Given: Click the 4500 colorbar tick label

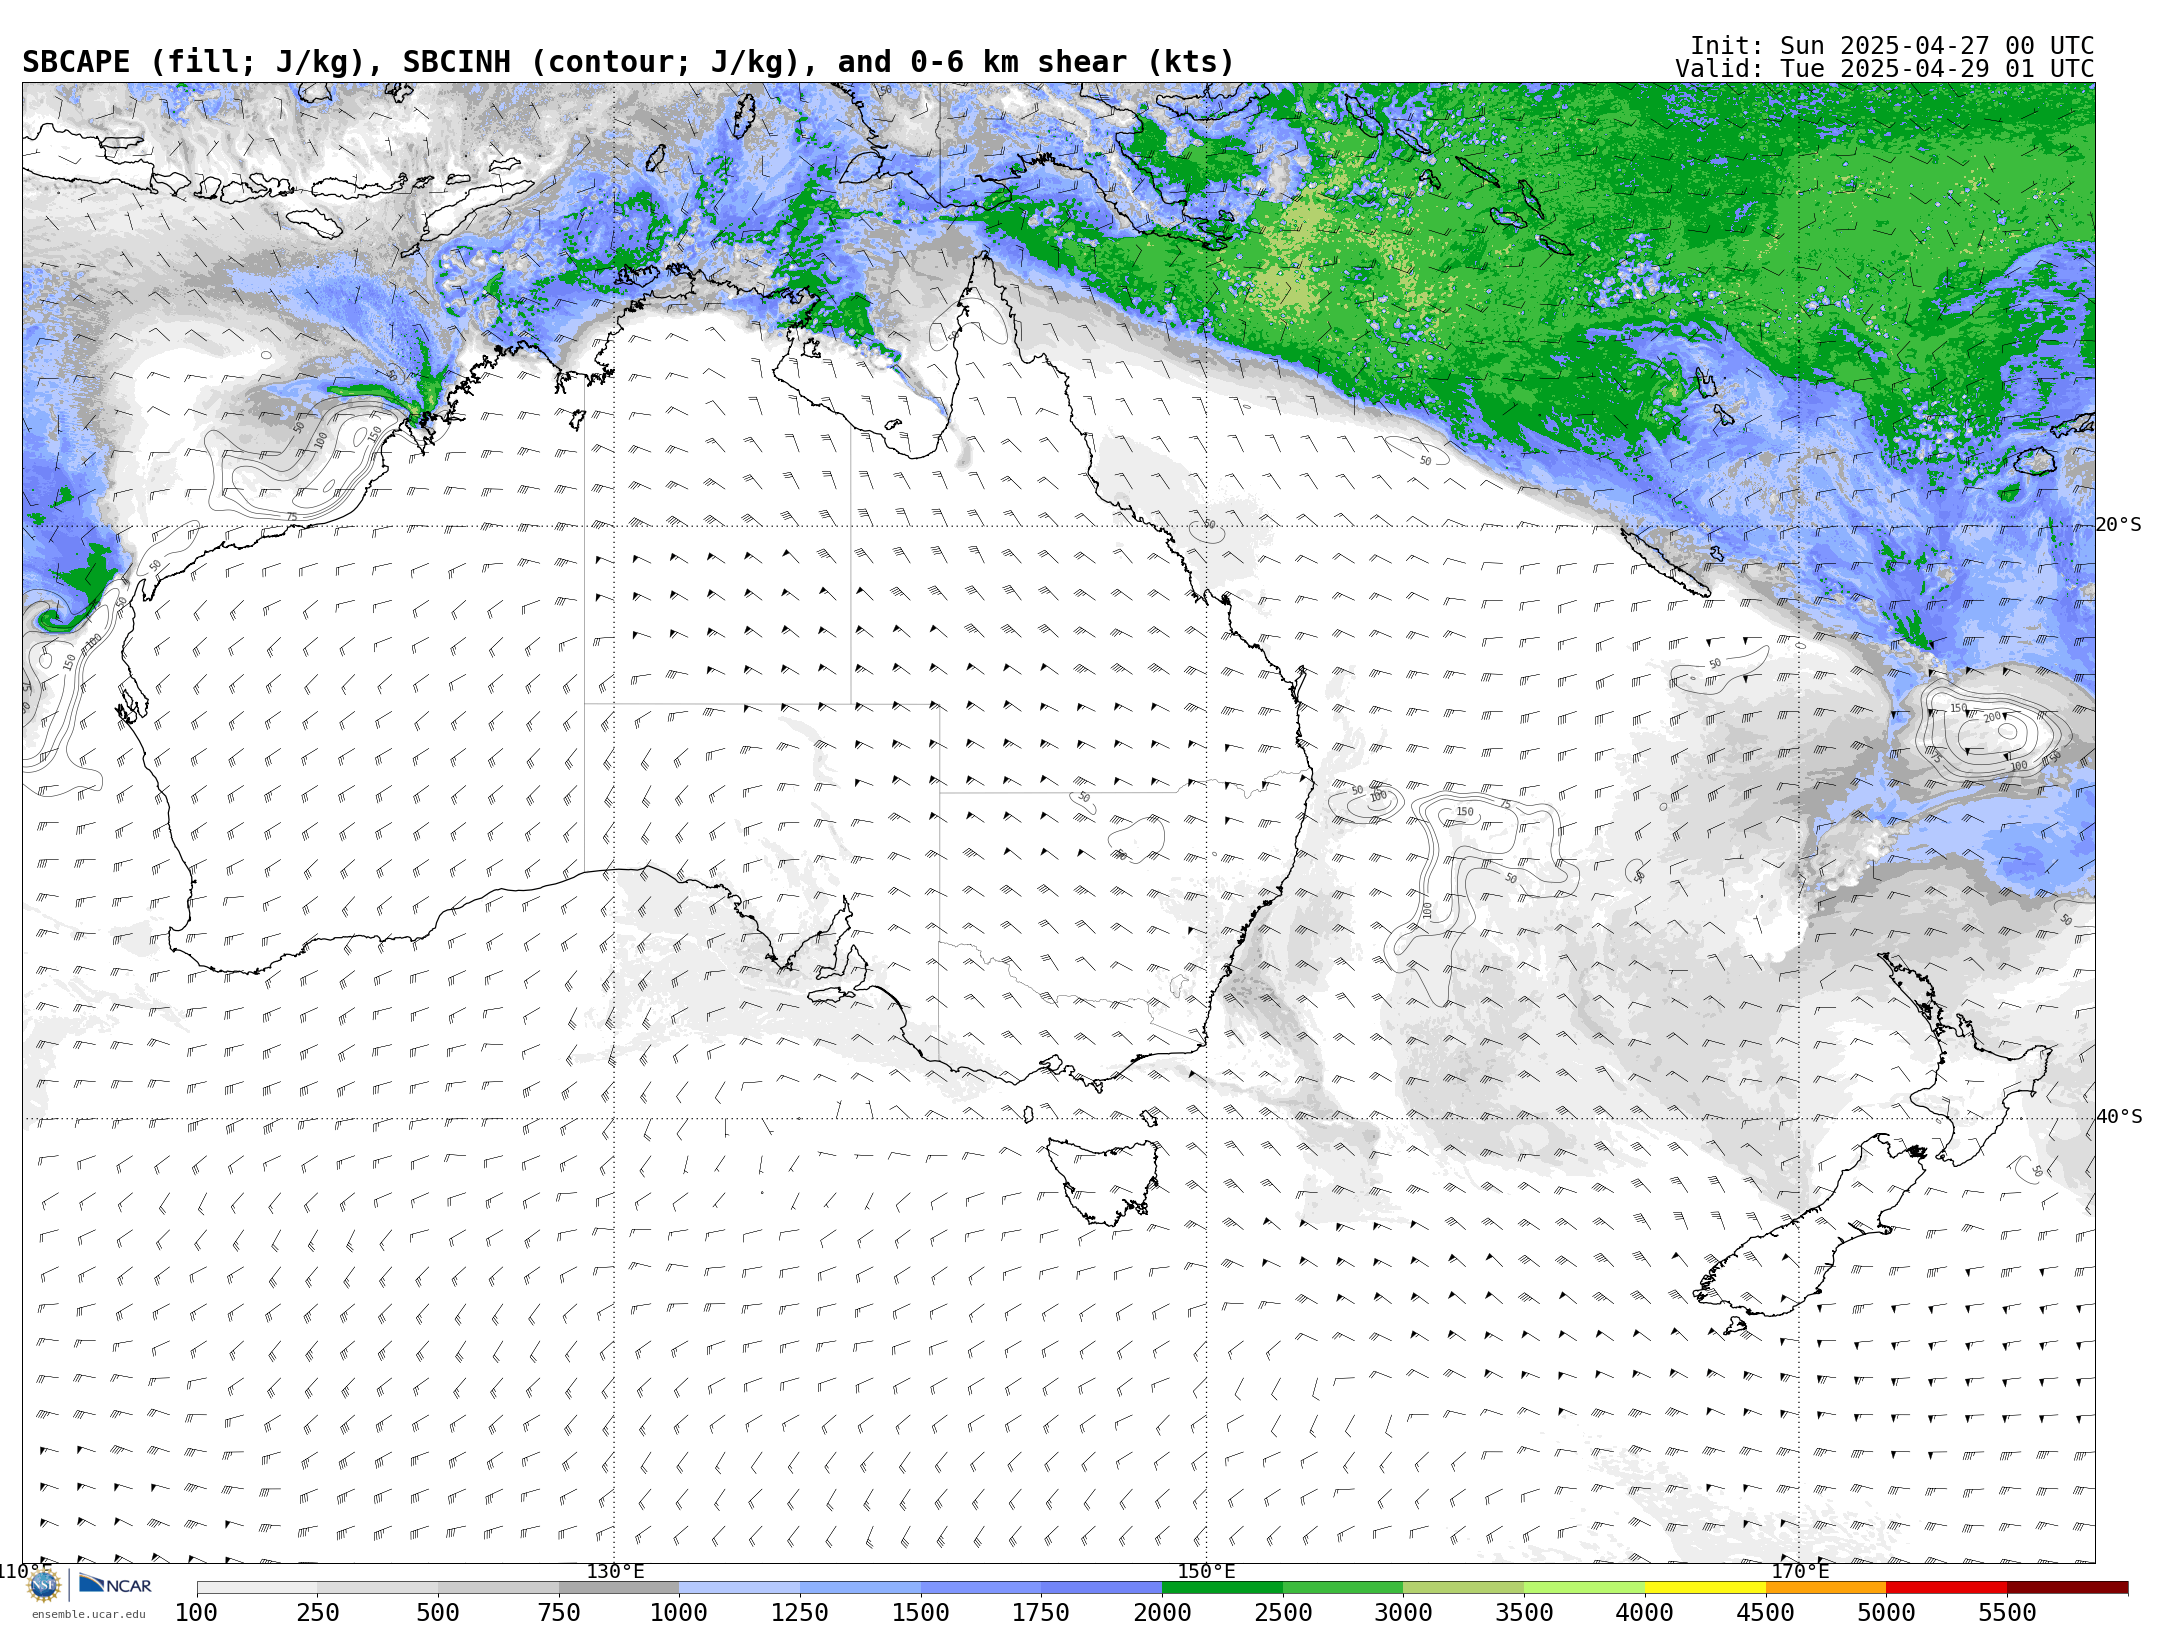Looking at the screenshot, I should (x=1766, y=1612).
